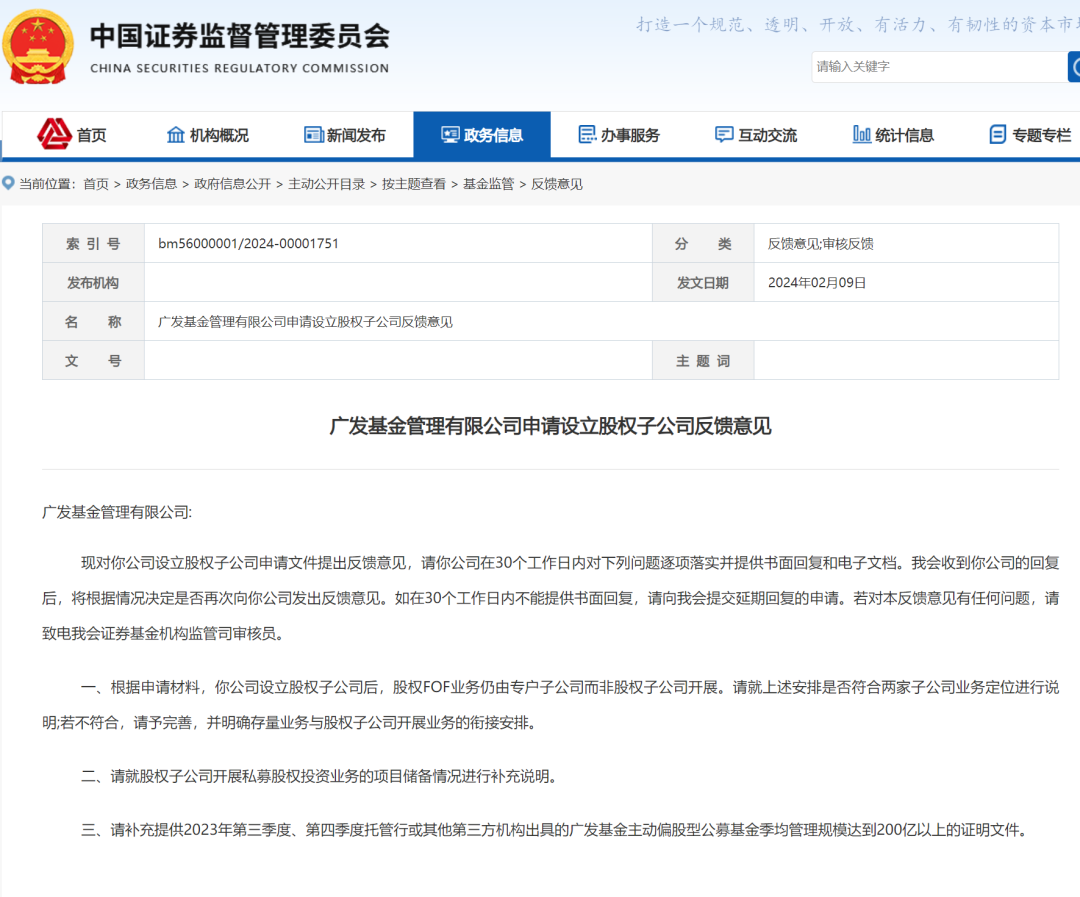The width and height of the screenshot is (1080, 897).
Task: Go to the 办事服务 tab
Action: [619, 135]
